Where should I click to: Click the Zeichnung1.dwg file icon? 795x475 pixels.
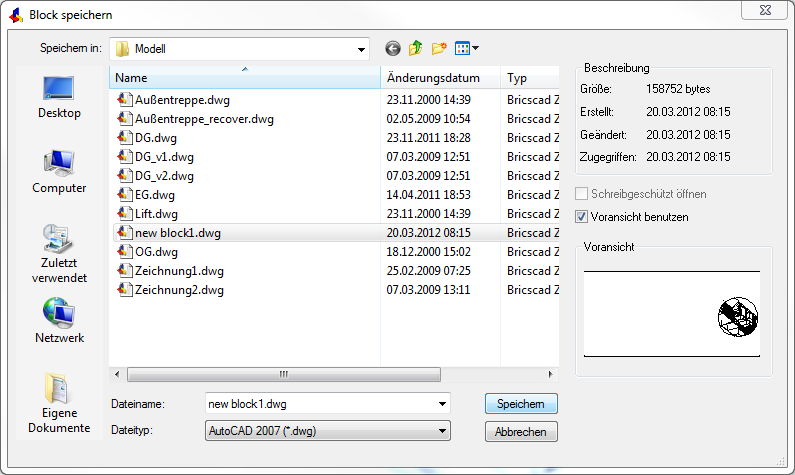(125, 271)
